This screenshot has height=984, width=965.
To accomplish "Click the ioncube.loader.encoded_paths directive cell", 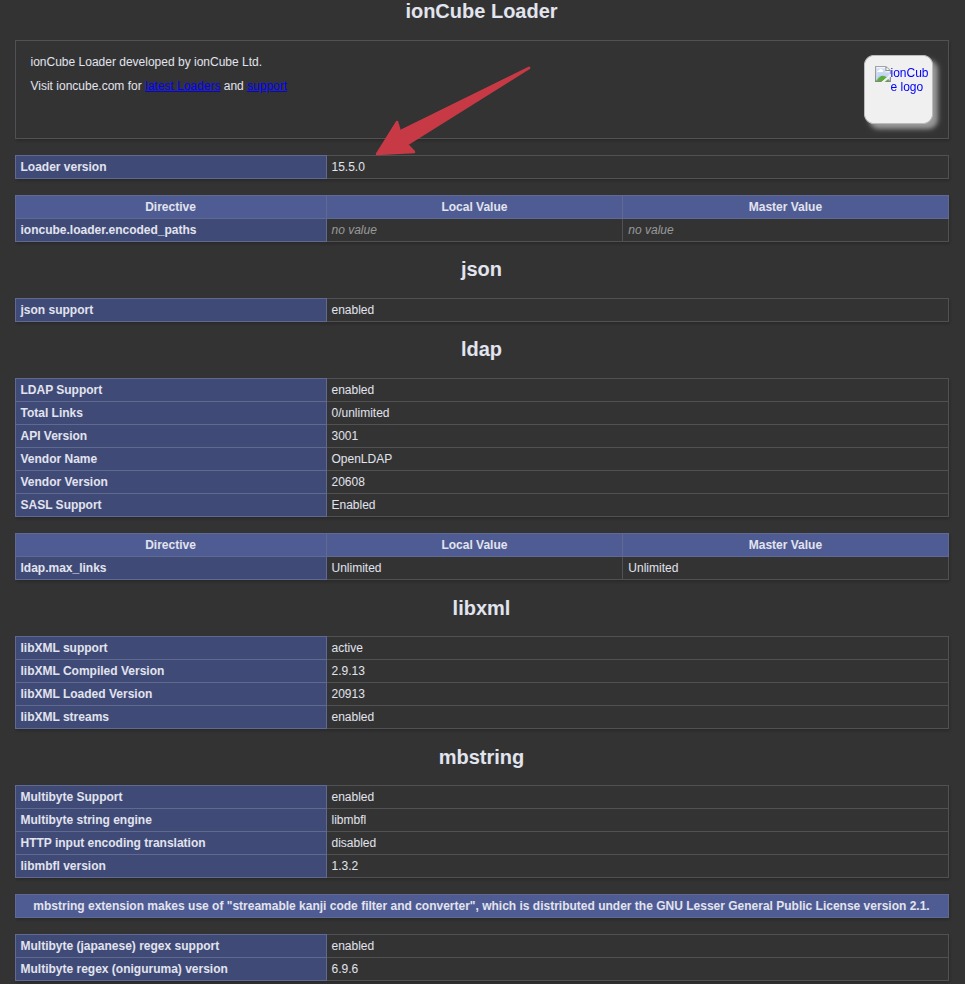I will (x=171, y=230).
